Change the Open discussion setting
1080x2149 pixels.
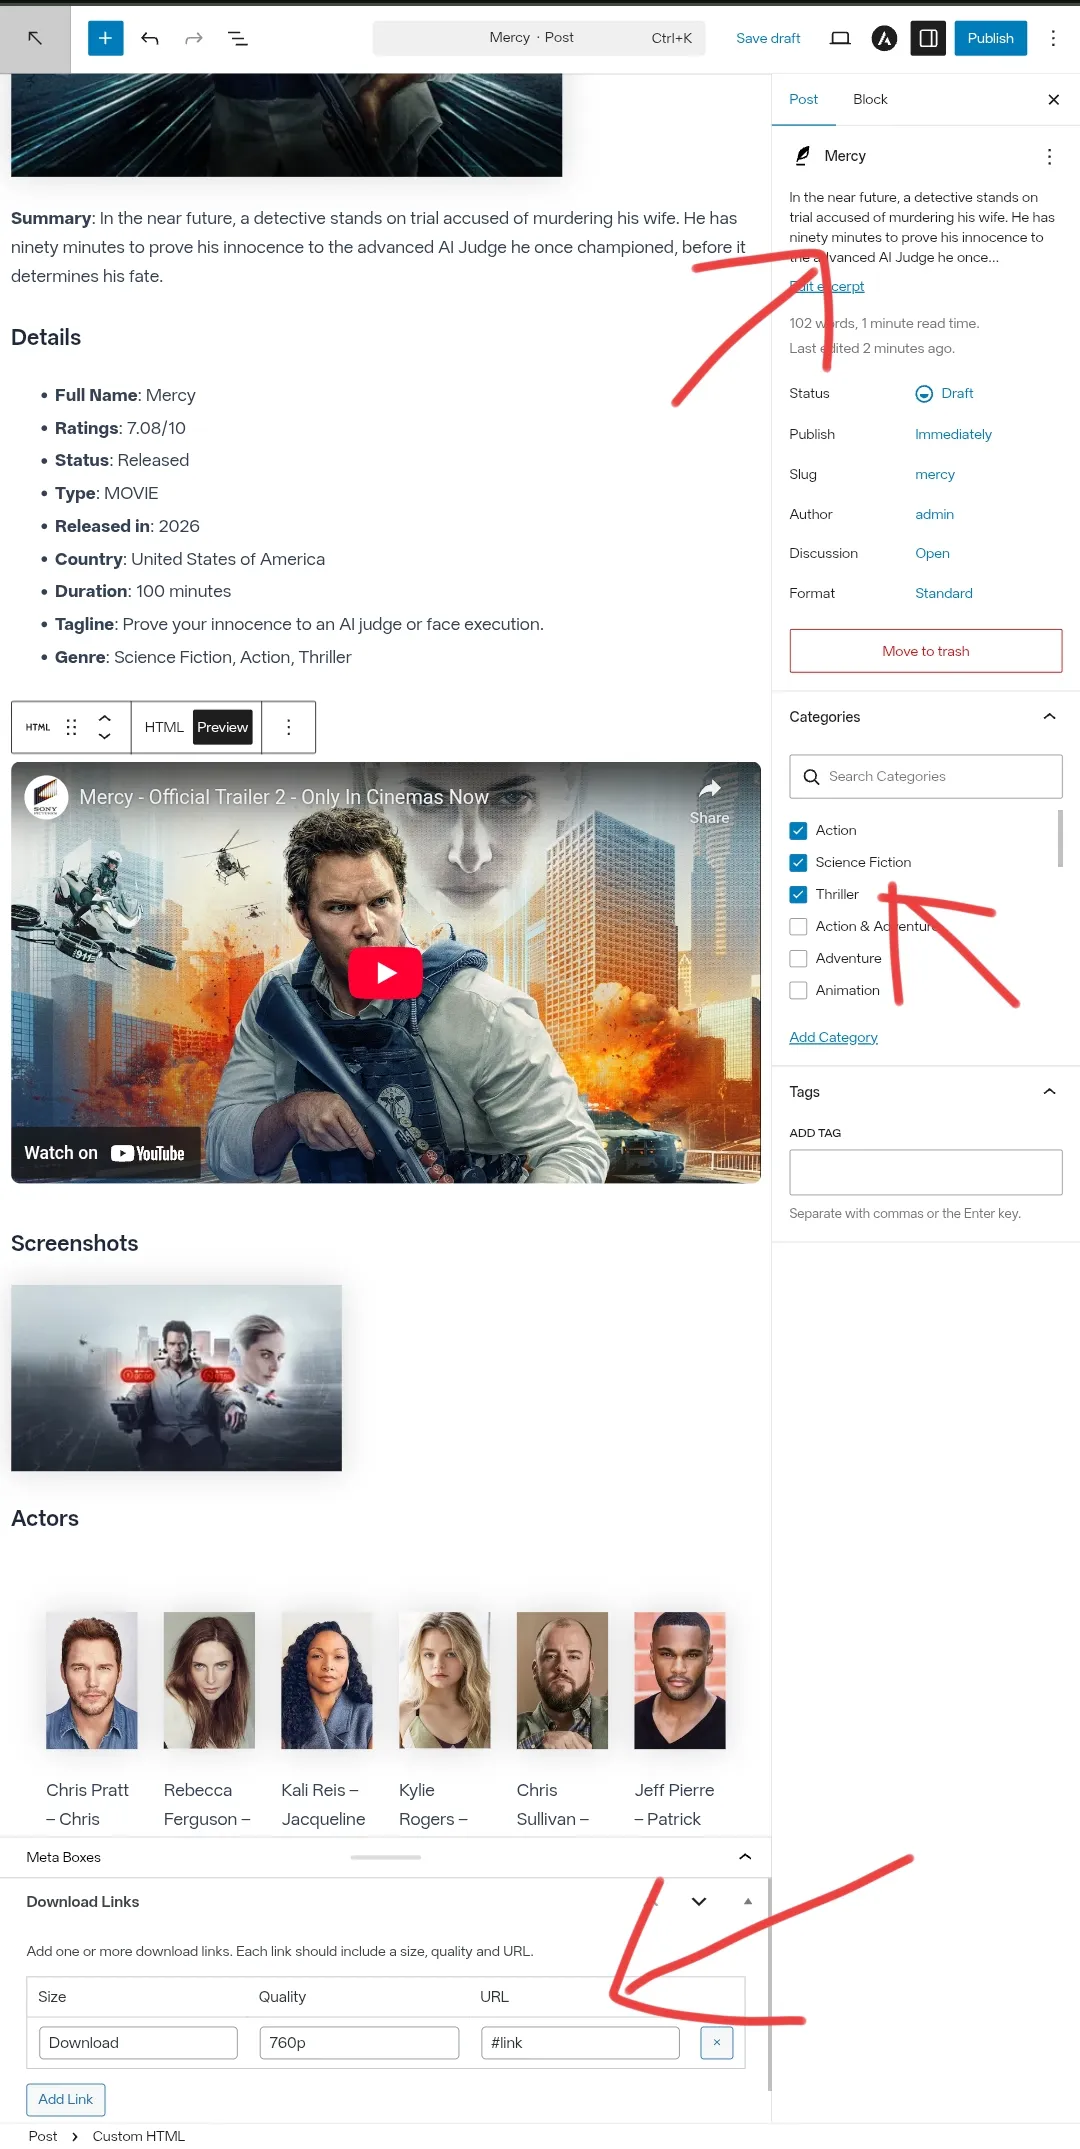click(932, 553)
